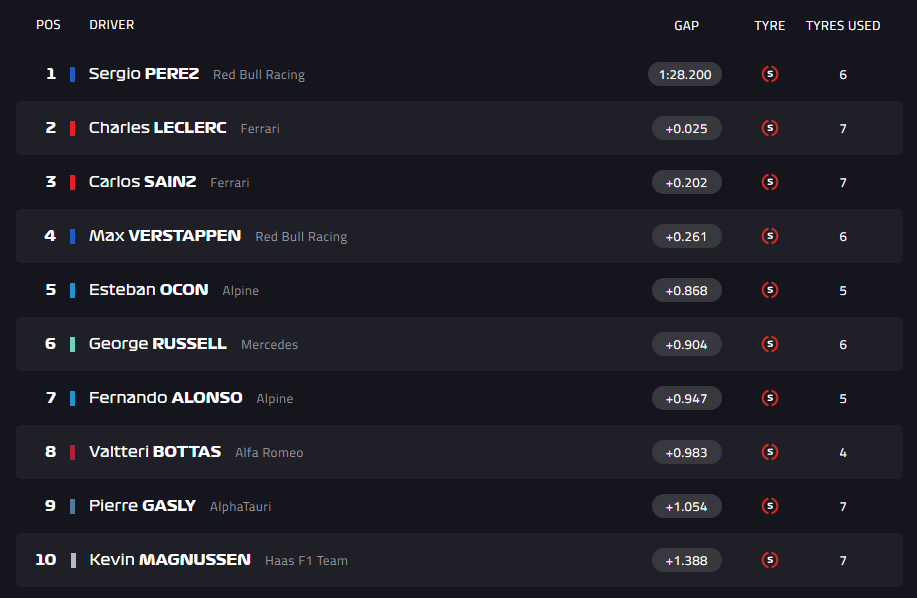Click the 1:28.200 lap time badge

[685, 74]
